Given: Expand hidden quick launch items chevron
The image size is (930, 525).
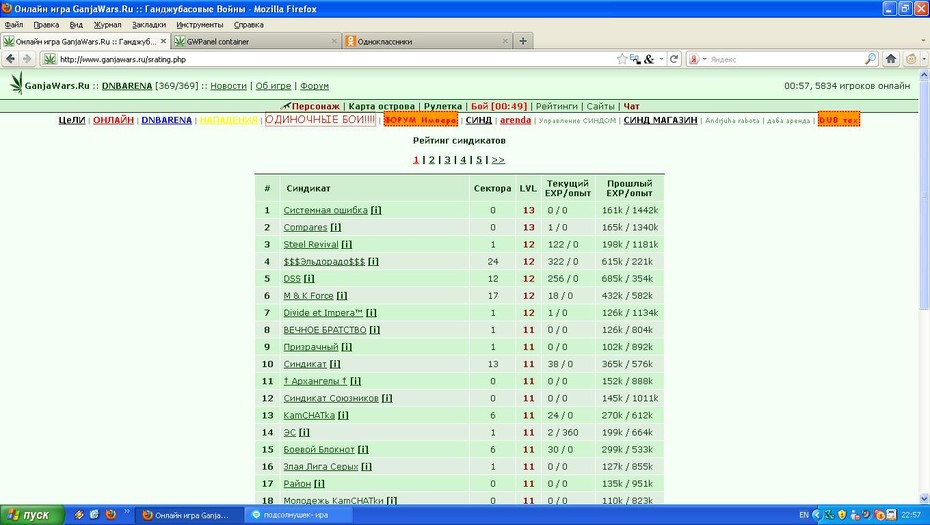Looking at the screenshot, I should pyautogui.click(x=126, y=511).
